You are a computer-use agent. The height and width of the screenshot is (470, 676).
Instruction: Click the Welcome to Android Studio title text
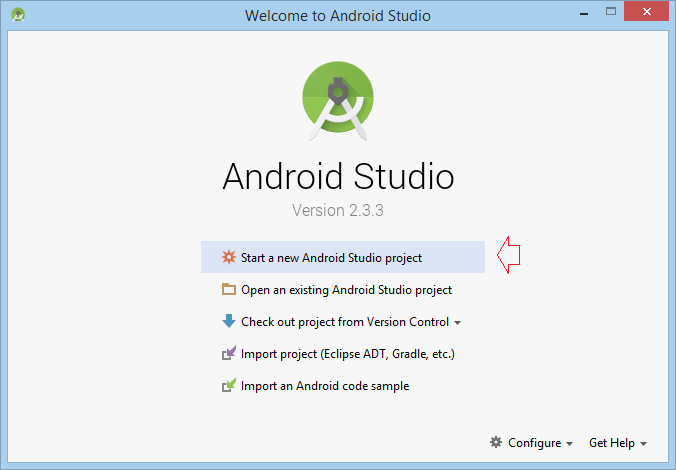(x=338, y=16)
